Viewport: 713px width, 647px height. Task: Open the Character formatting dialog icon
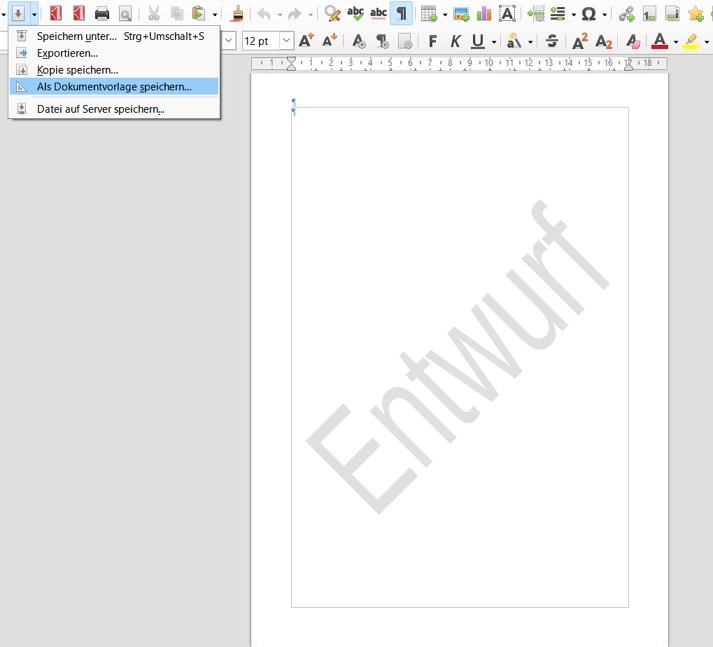(359, 41)
